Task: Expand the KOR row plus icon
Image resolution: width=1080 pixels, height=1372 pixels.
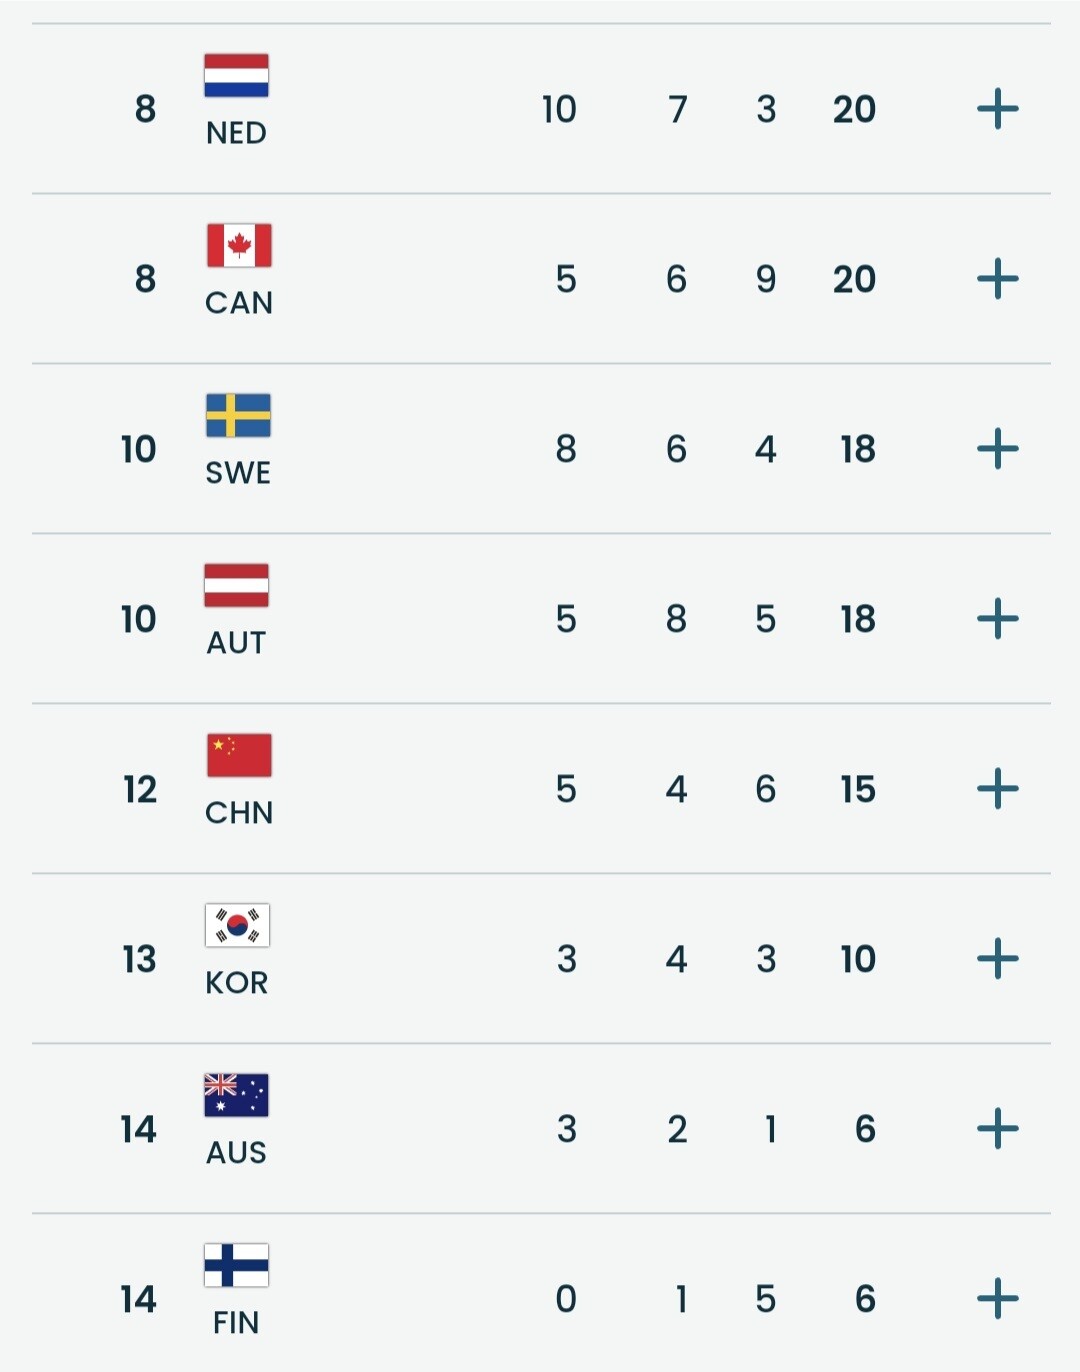Action: pos(997,959)
